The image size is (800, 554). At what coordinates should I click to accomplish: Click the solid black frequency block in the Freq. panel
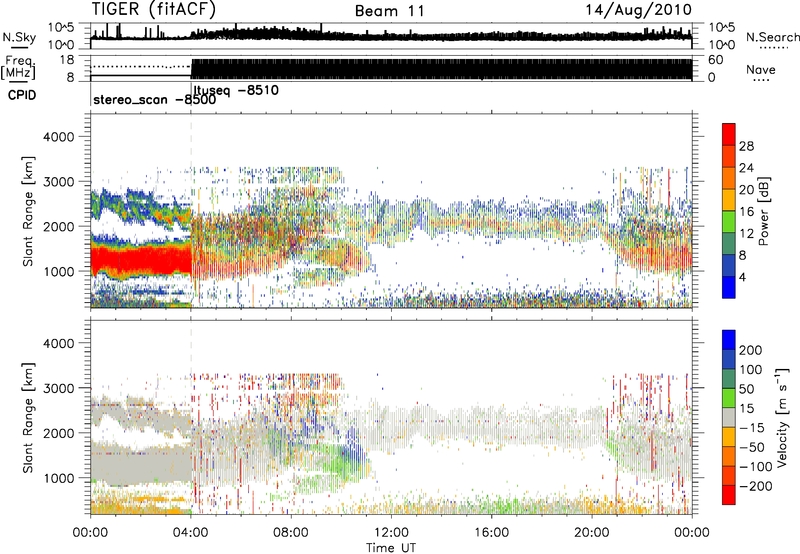tap(442, 69)
